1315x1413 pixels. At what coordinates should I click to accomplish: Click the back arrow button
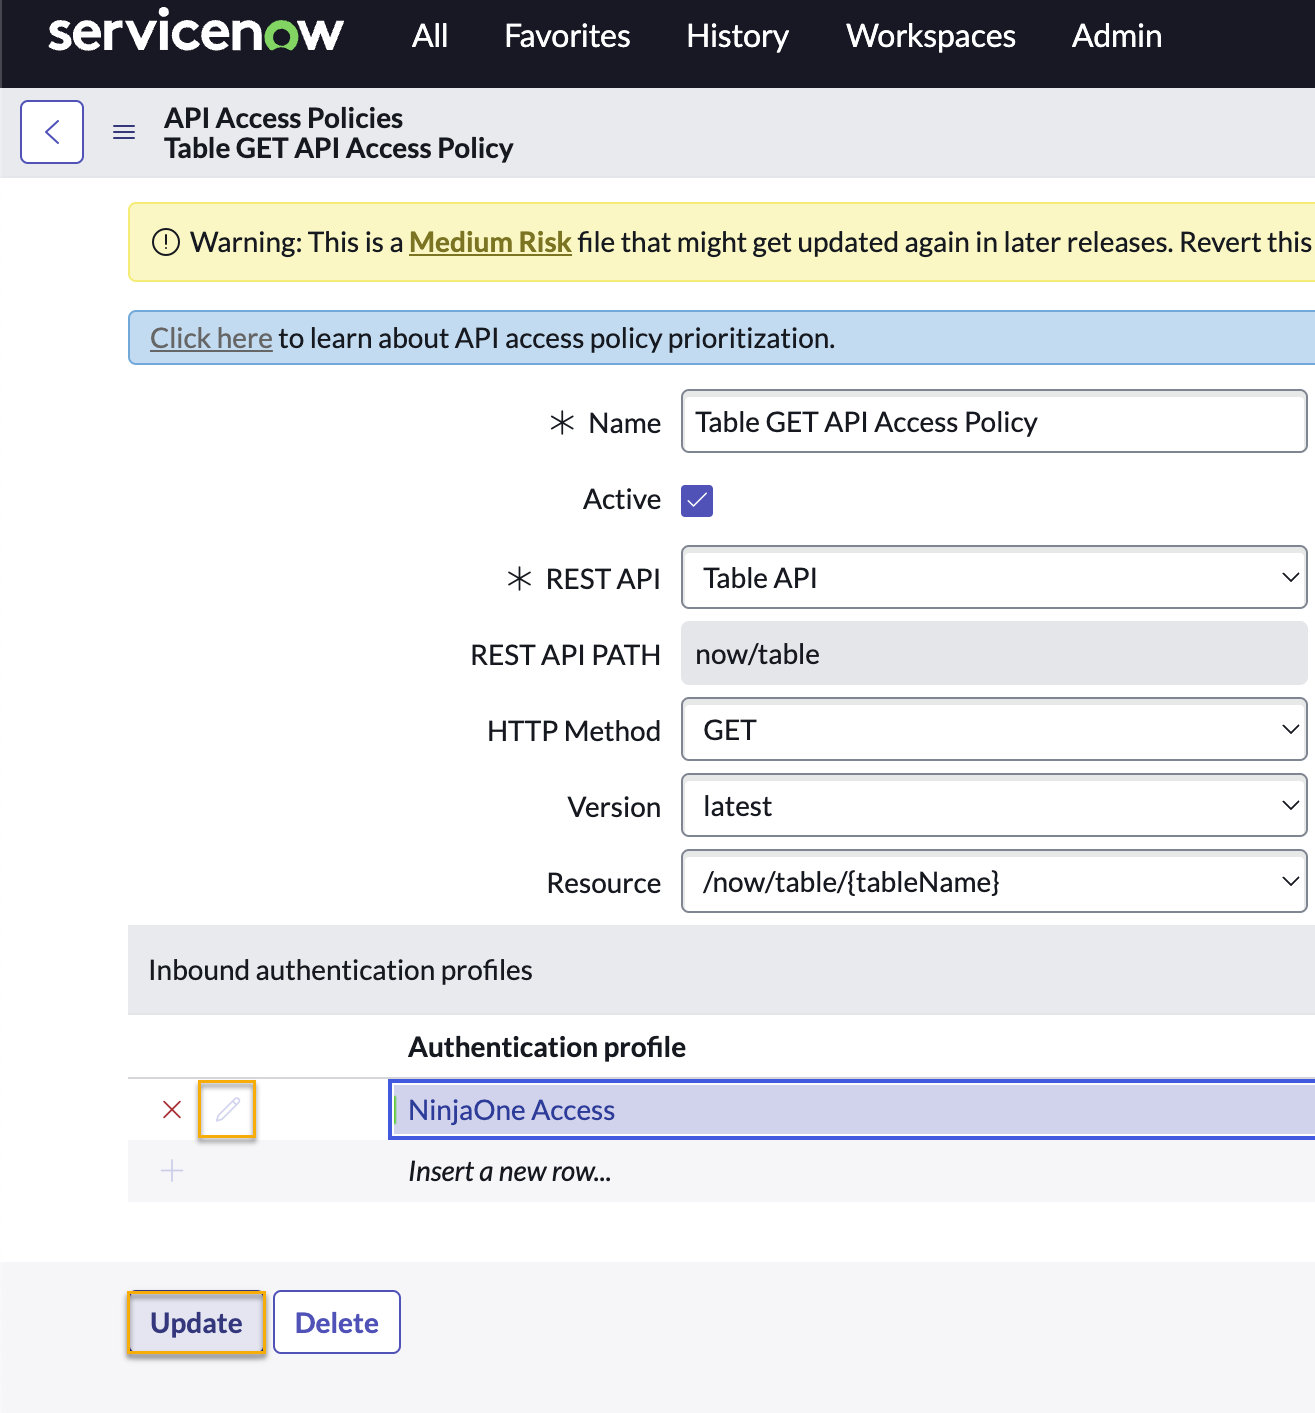[52, 132]
